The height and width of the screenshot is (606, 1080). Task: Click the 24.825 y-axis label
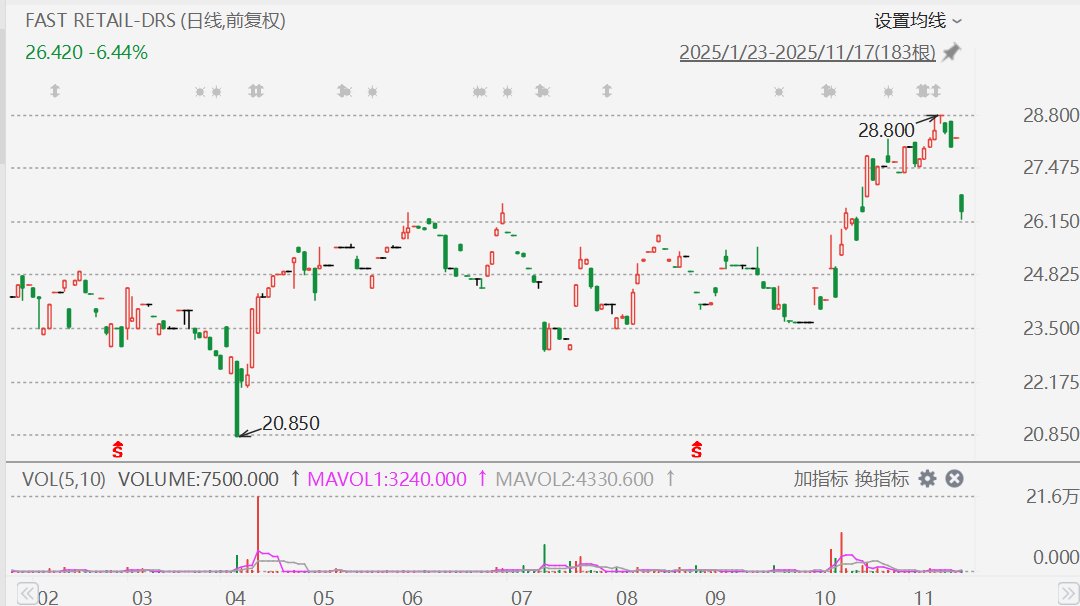[x=1050, y=274]
